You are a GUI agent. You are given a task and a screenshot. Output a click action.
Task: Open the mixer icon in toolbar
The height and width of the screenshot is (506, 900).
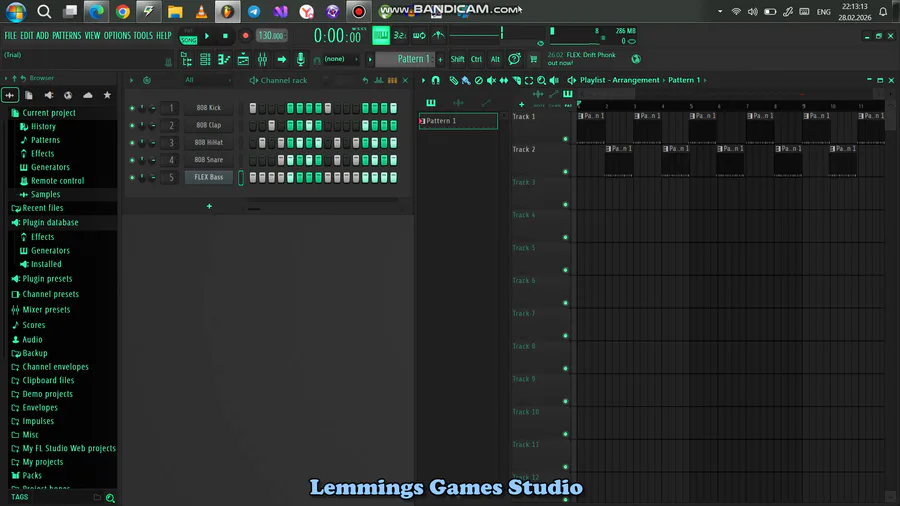pos(262,59)
